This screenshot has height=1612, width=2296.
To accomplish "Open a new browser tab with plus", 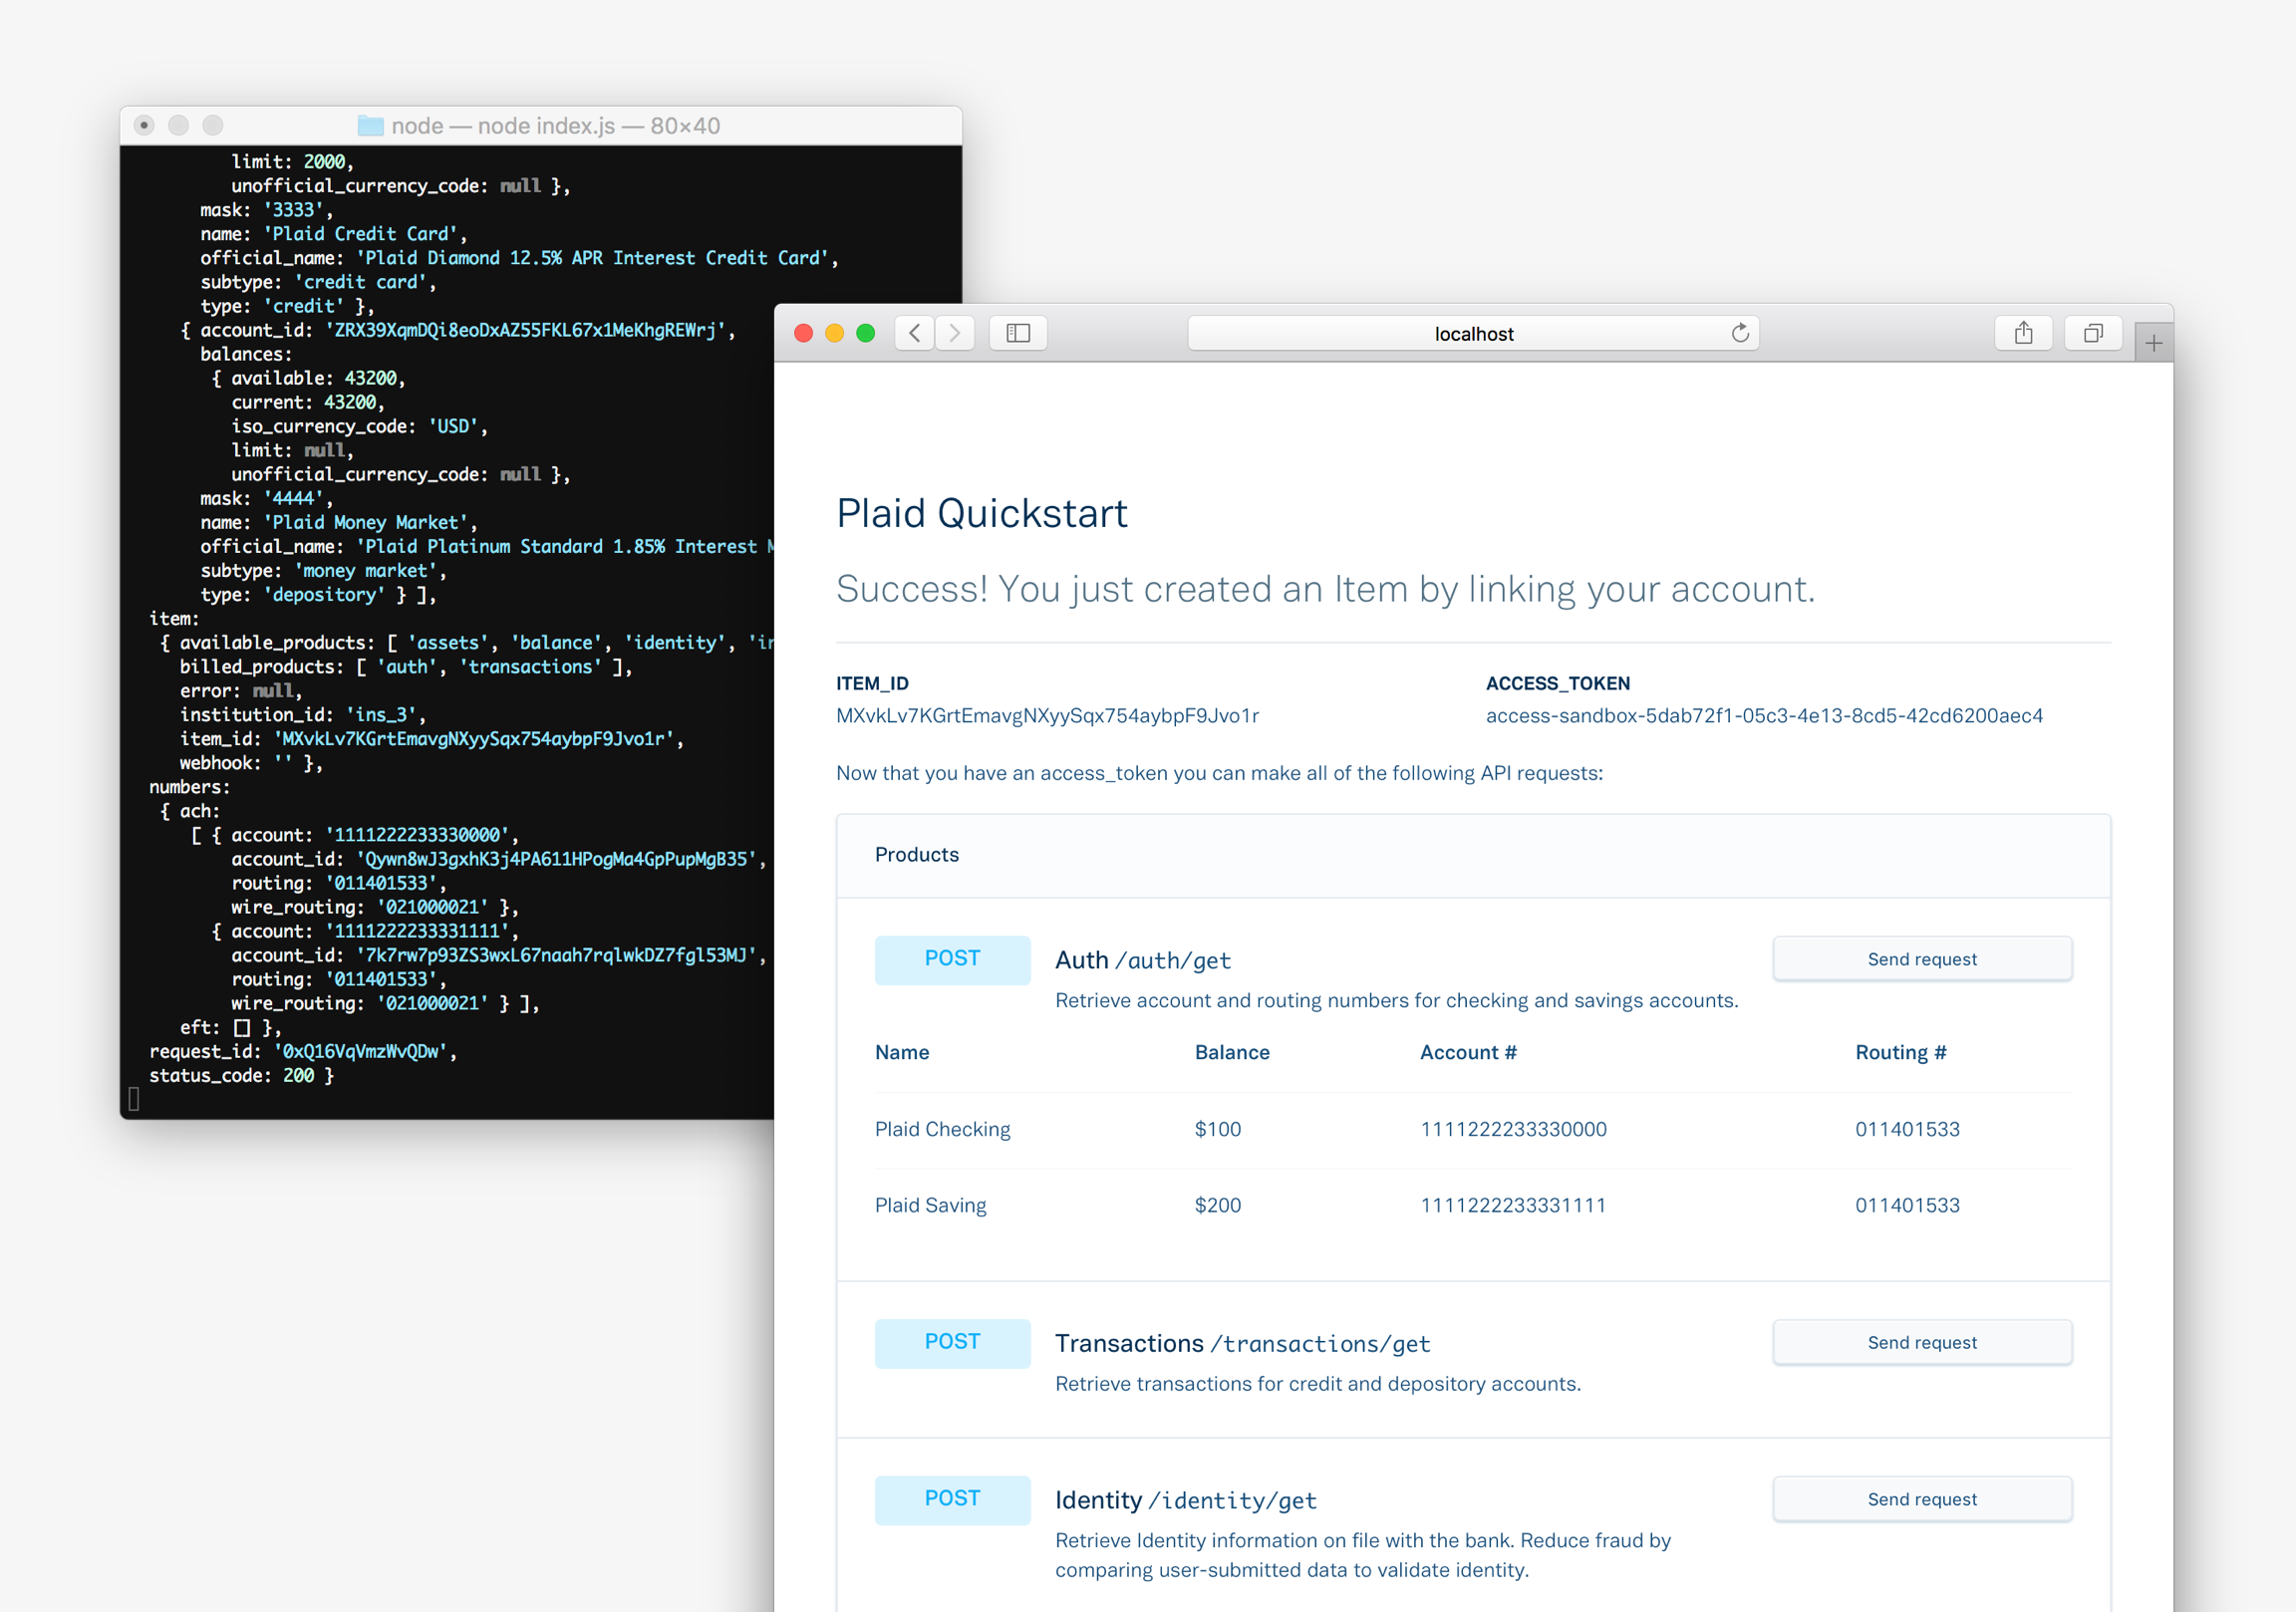I will coord(2154,343).
